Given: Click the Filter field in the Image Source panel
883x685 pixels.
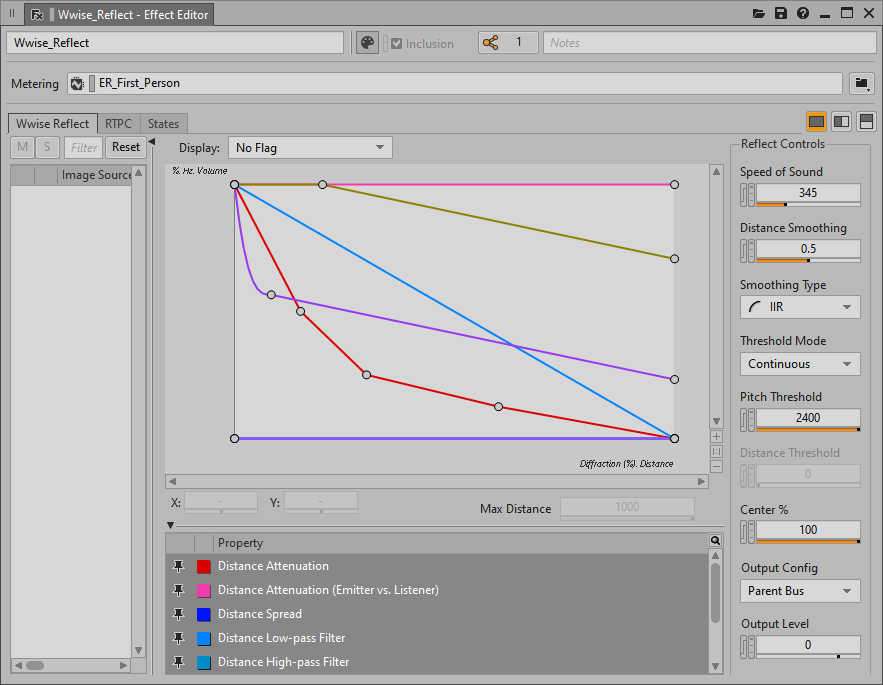Looking at the screenshot, I should tap(84, 148).
